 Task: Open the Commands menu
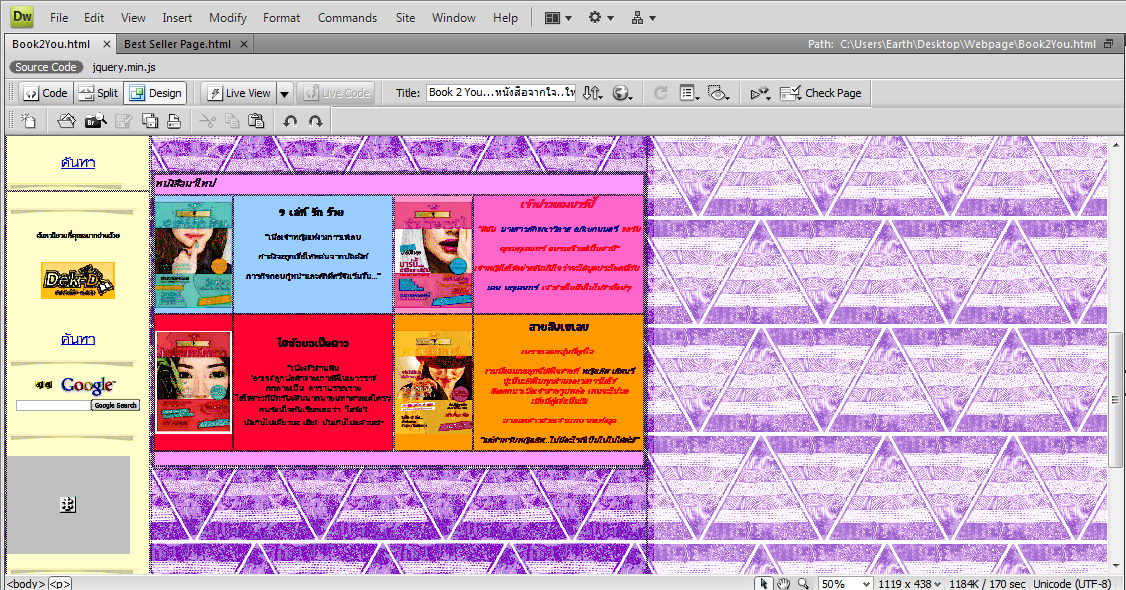(347, 17)
